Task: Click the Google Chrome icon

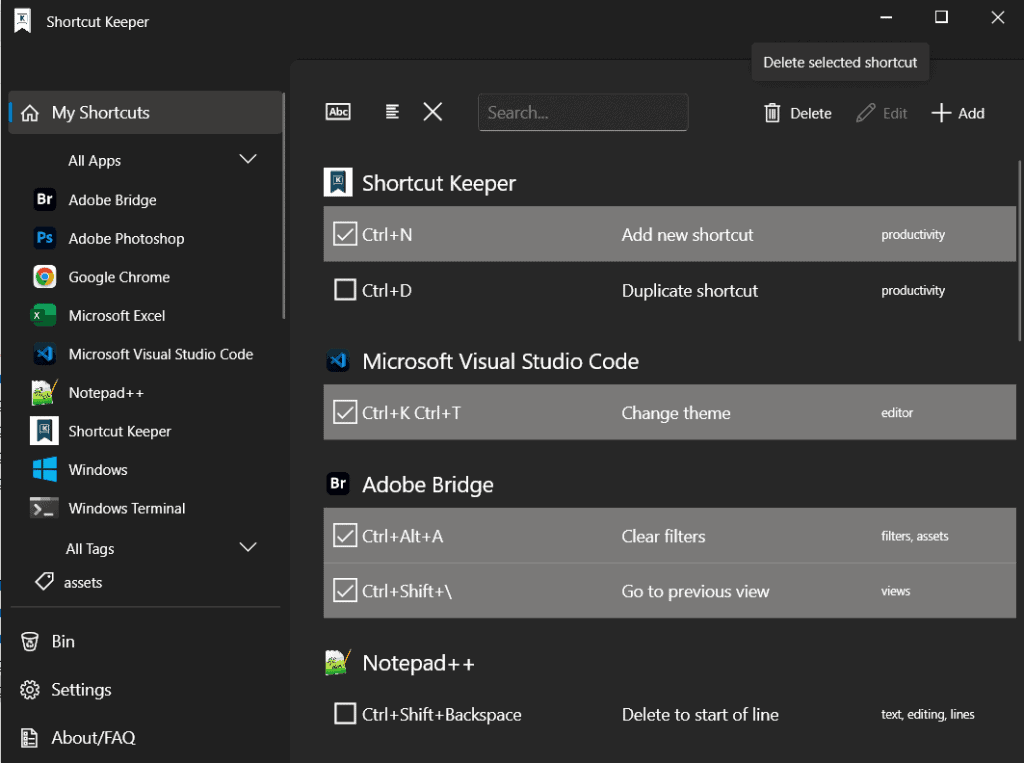Action: click(x=44, y=276)
